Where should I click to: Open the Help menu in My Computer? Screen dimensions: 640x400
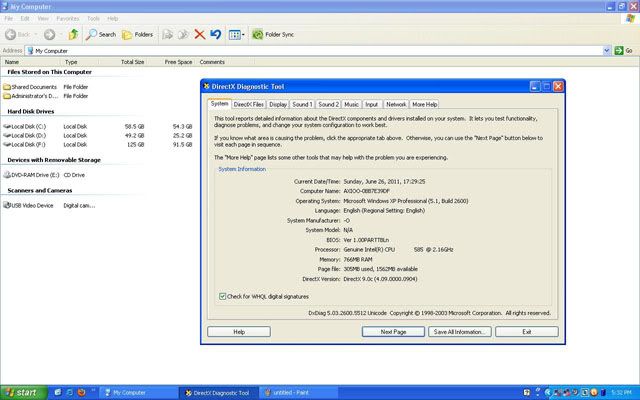(113, 19)
